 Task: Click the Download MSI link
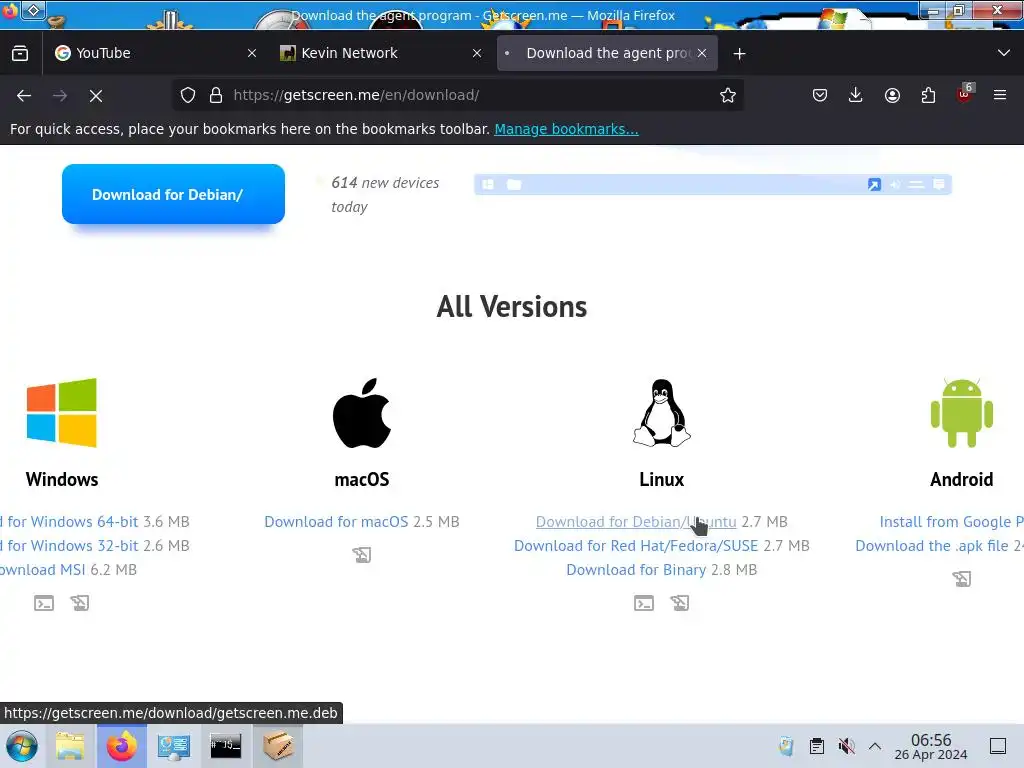pos(42,570)
